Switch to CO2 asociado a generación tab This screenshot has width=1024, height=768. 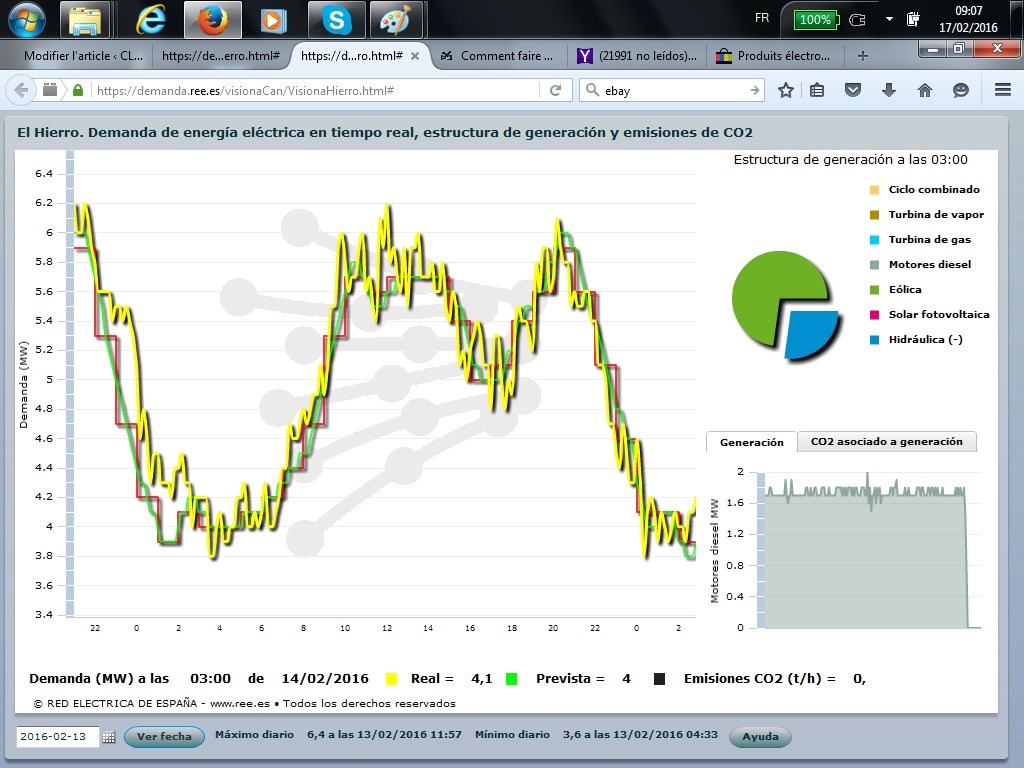[886, 442]
